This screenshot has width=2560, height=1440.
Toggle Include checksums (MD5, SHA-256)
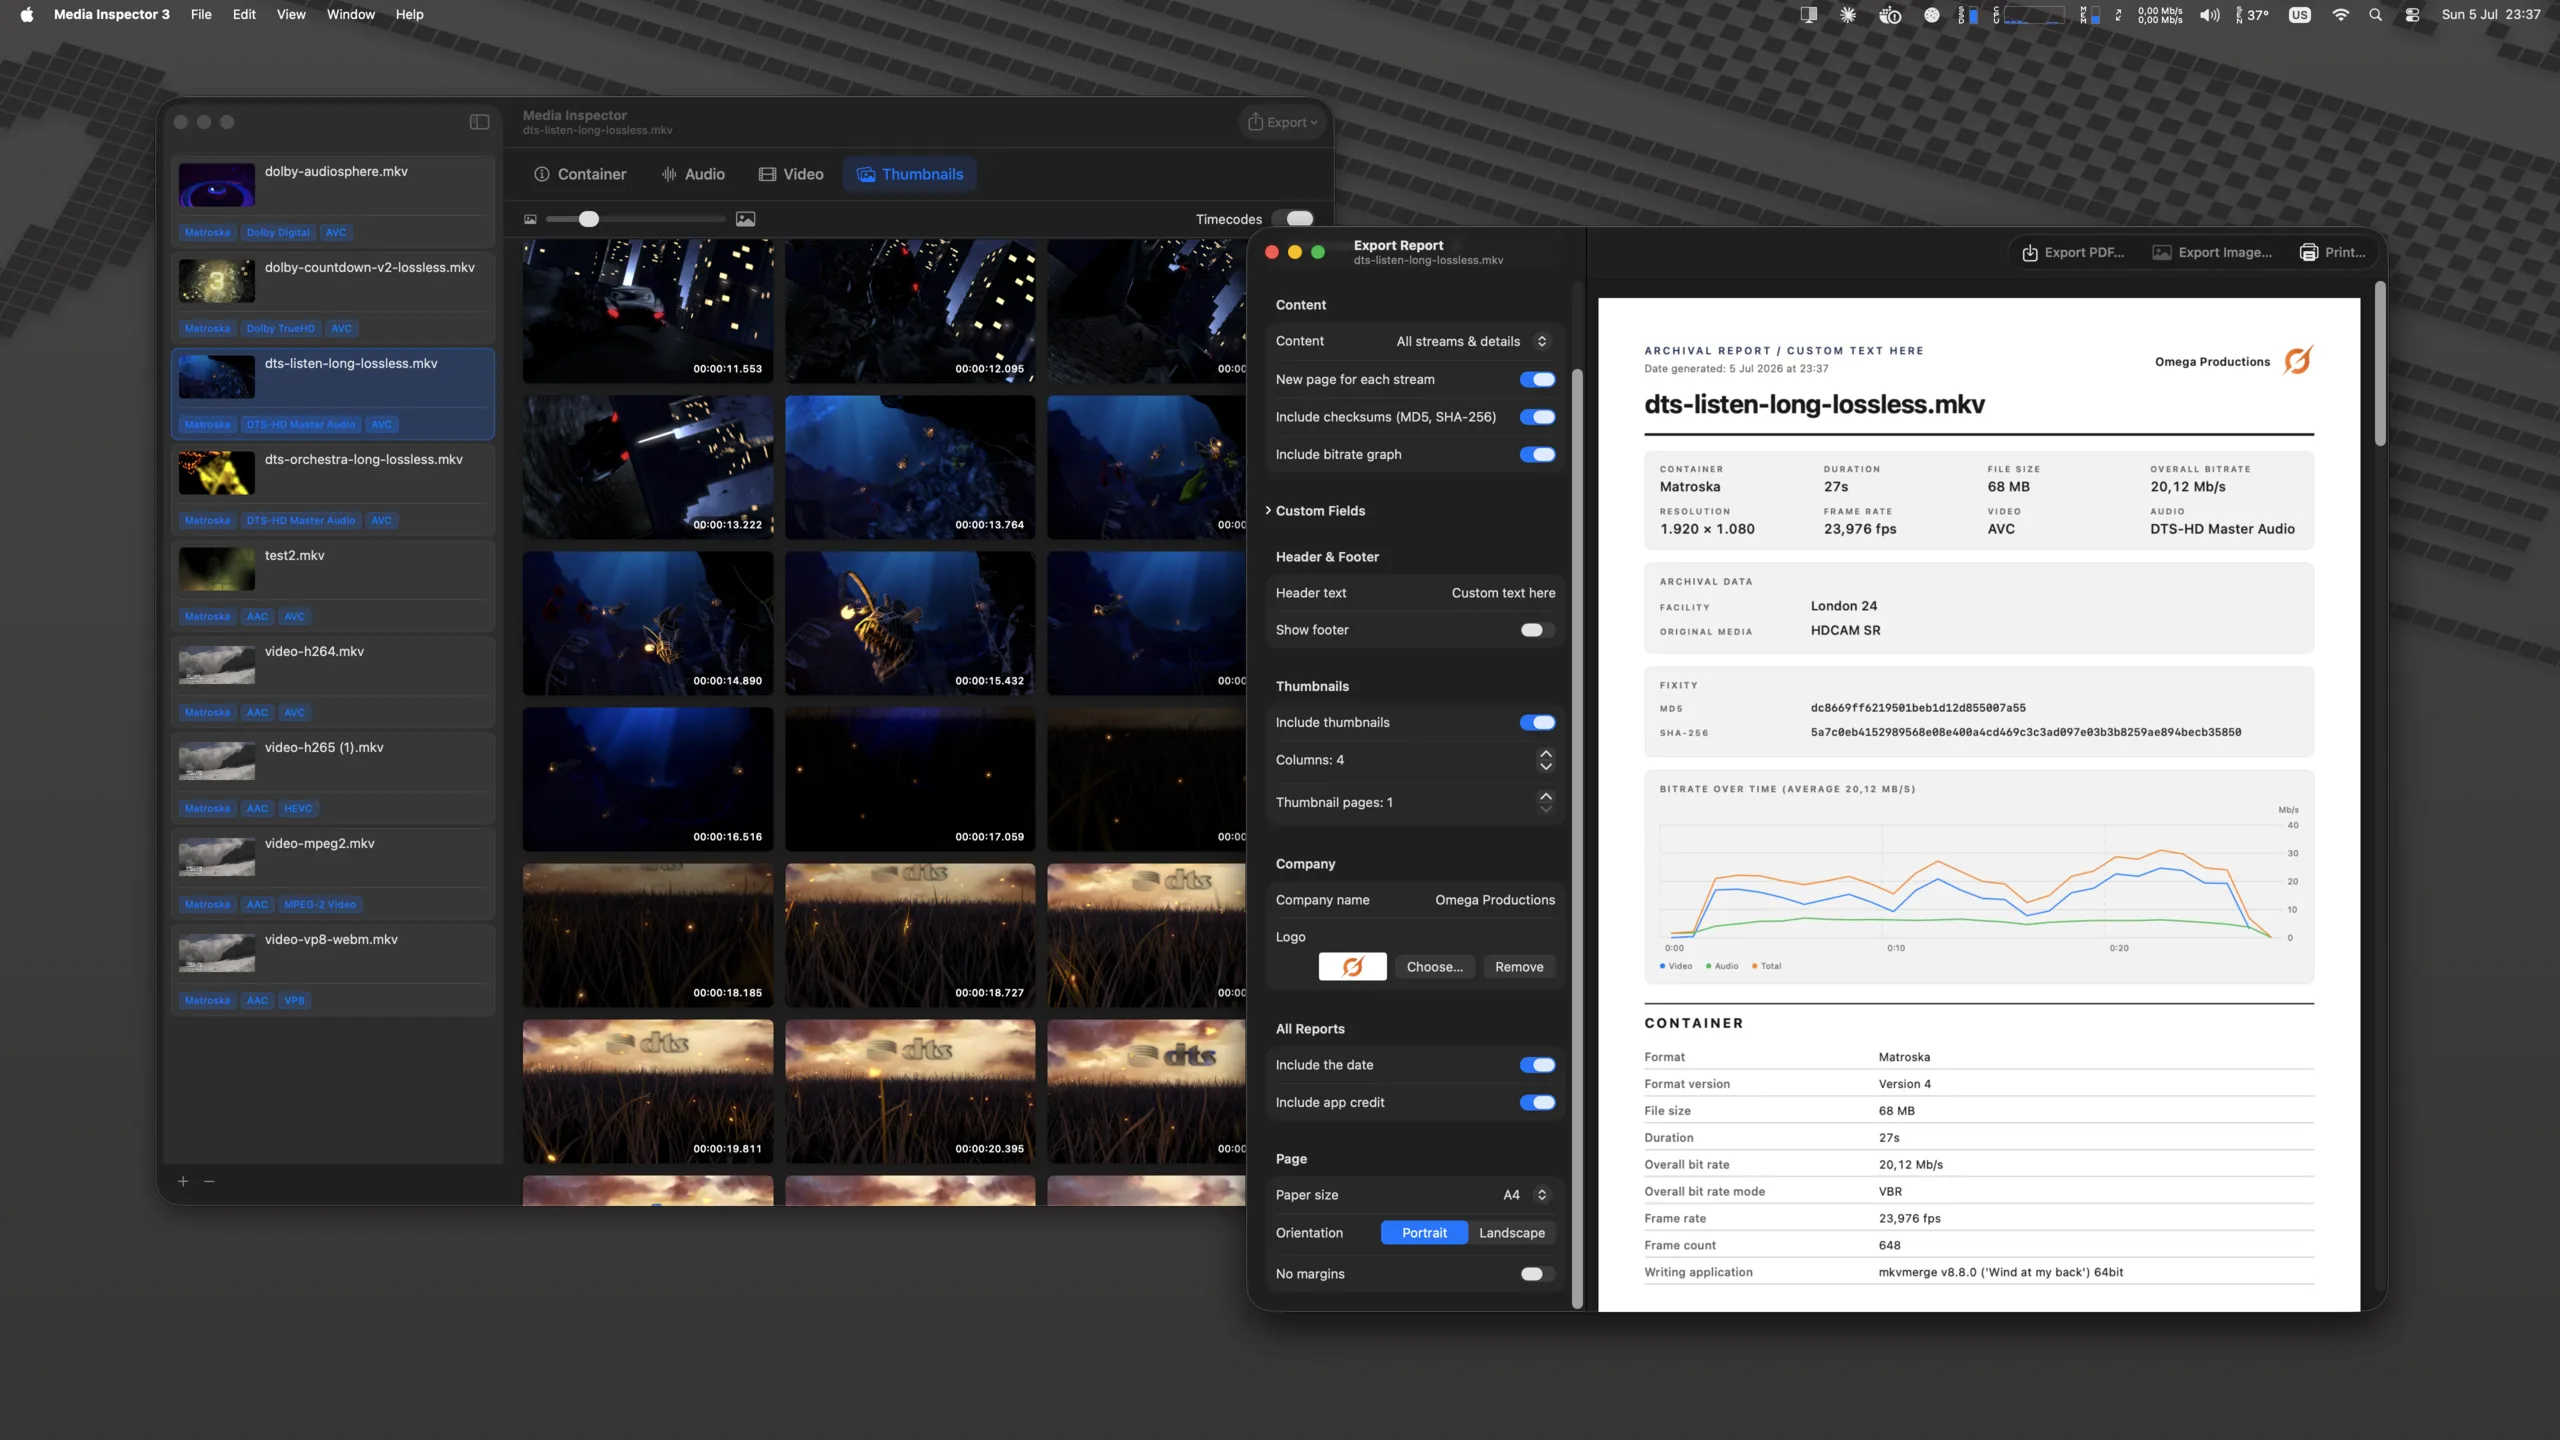[1537, 417]
